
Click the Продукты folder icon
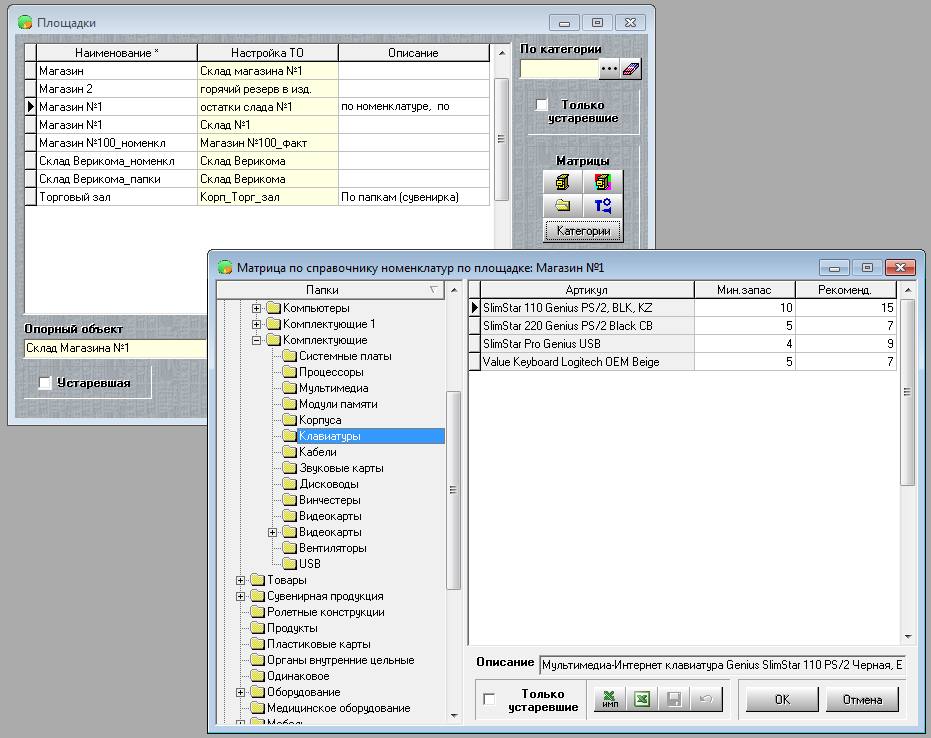[257, 628]
